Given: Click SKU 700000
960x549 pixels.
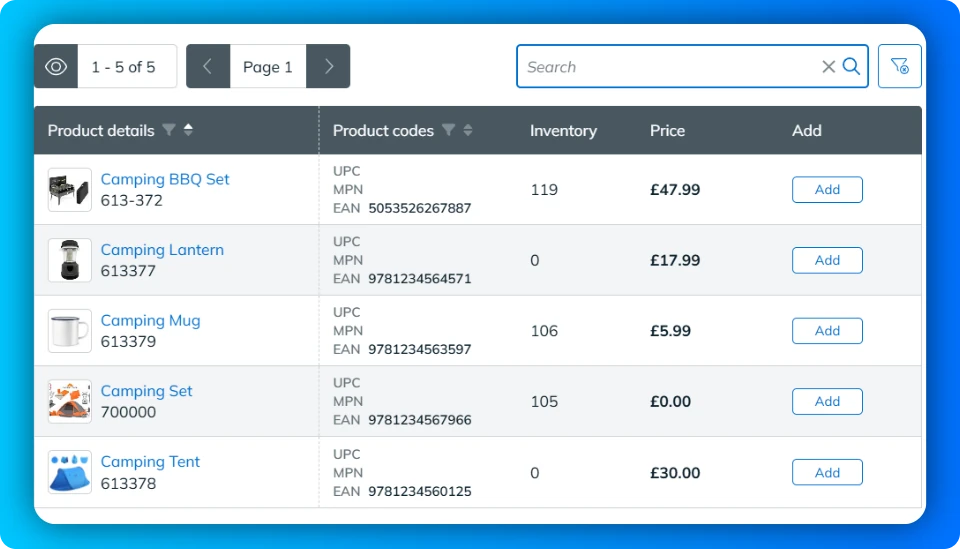Looking at the screenshot, I should point(128,412).
